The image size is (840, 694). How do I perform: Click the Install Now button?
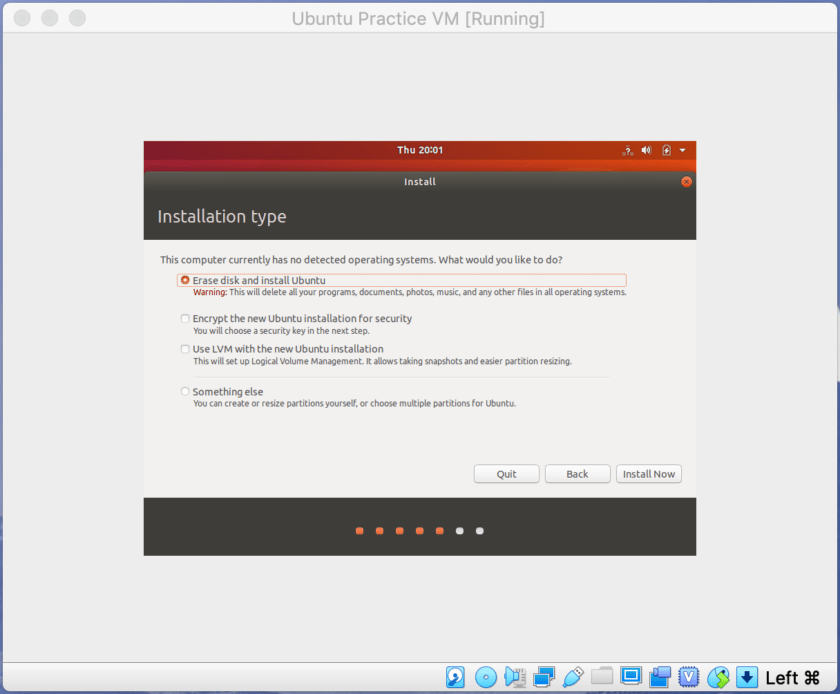pyautogui.click(x=649, y=474)
